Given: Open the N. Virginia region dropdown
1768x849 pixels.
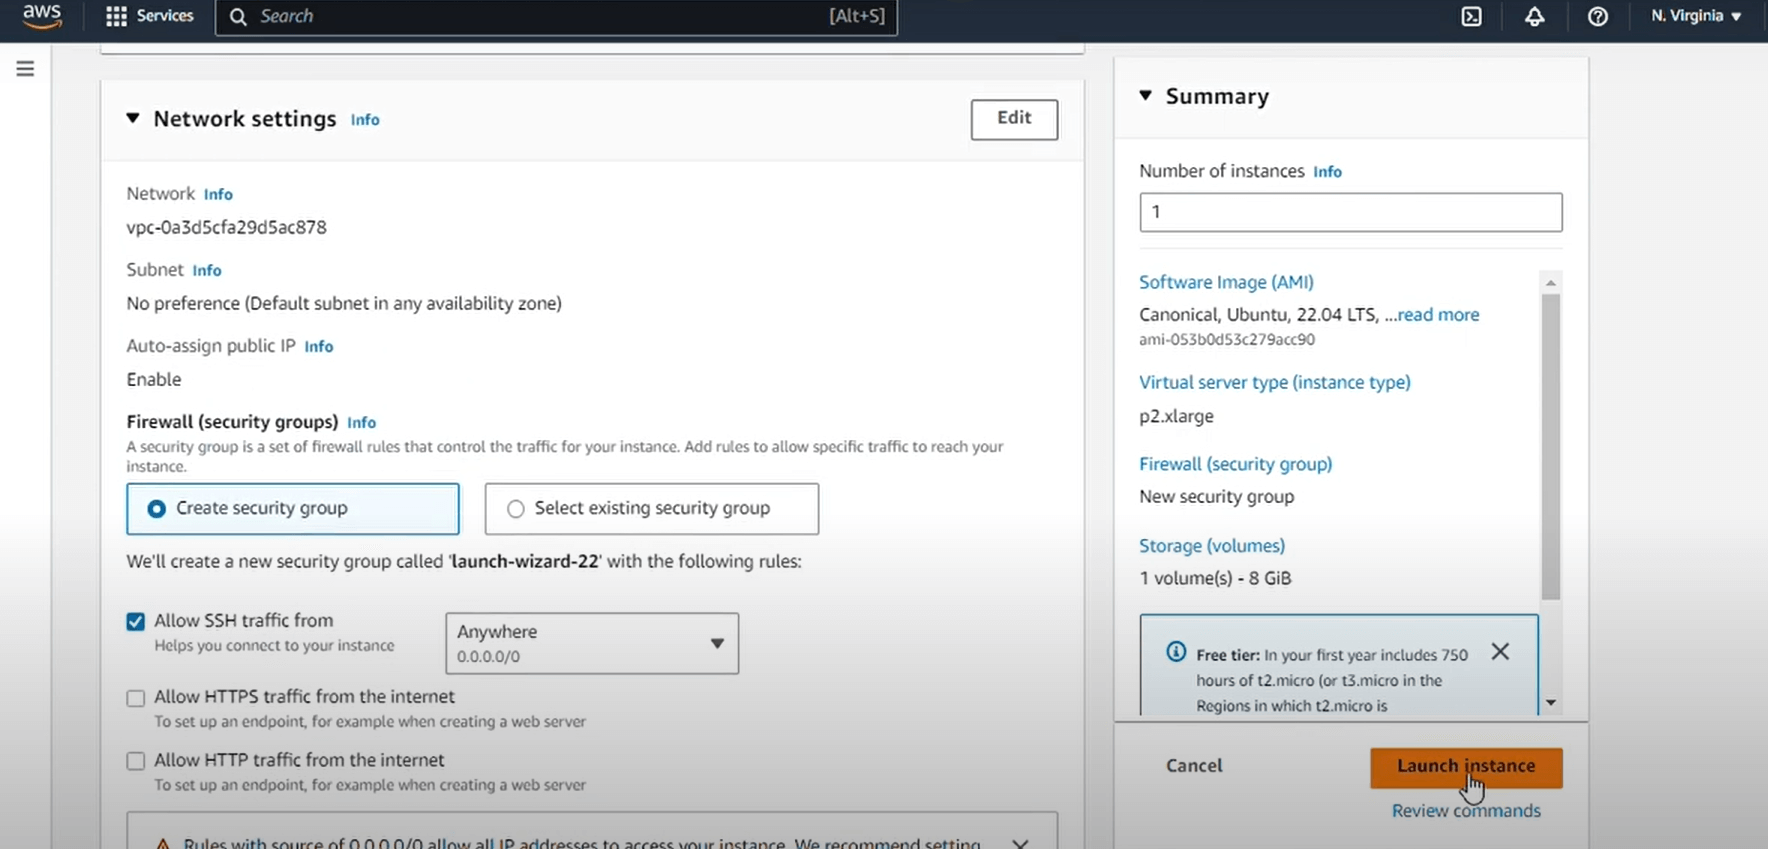Looking at the screenshot, I should coord(1696,16).
